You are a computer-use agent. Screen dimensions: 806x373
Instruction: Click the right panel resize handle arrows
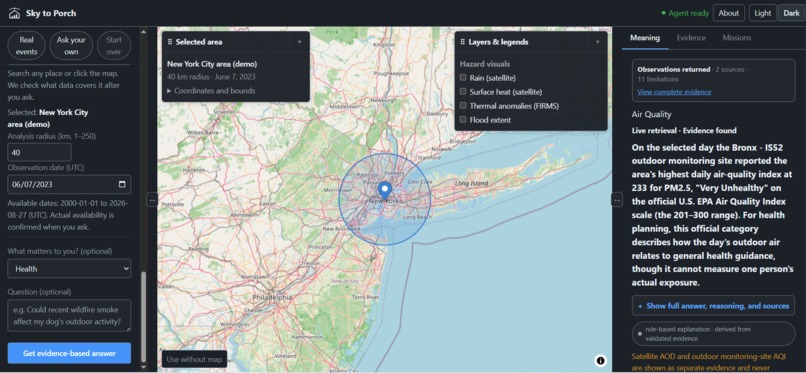(x=617, y=199)
